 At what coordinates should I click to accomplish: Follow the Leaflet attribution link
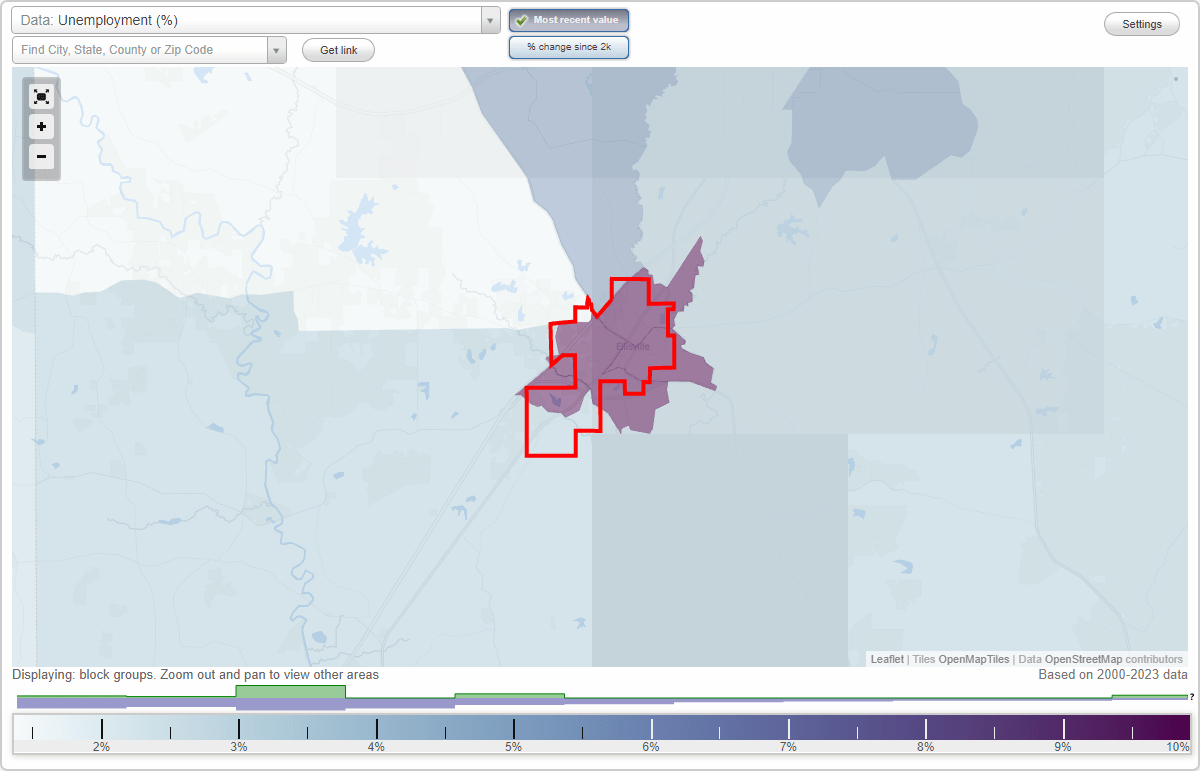(887, 659)
